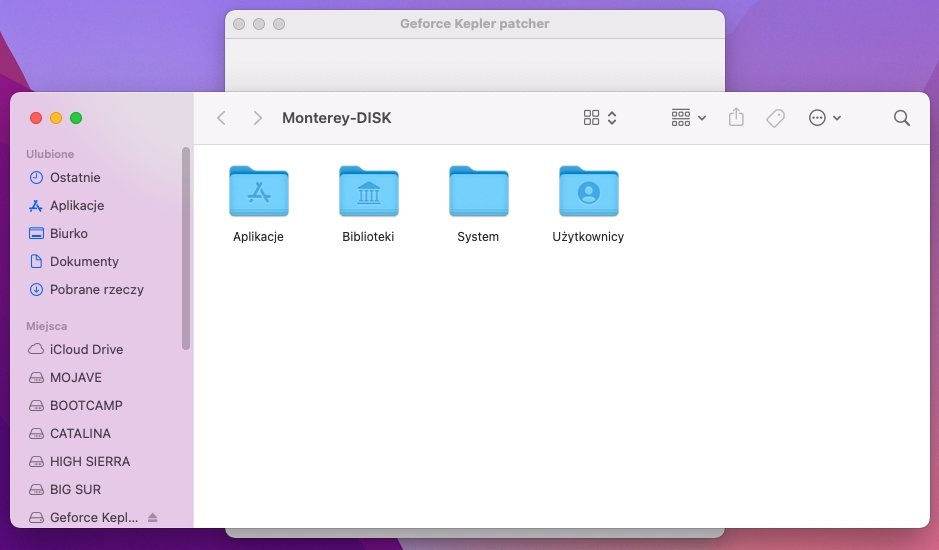
Task: Click the Tags toolbar icon
Action: [x=776, y=118]
